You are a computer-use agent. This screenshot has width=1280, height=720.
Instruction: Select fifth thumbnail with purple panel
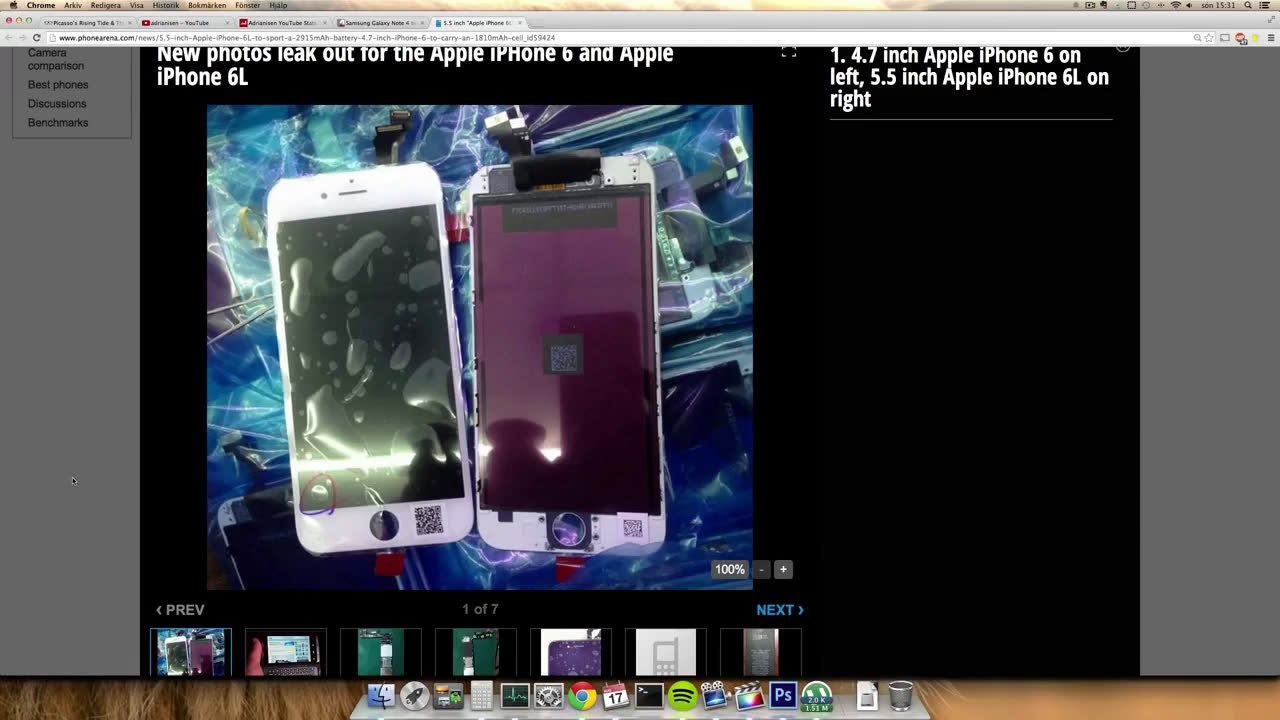(571, 652)
